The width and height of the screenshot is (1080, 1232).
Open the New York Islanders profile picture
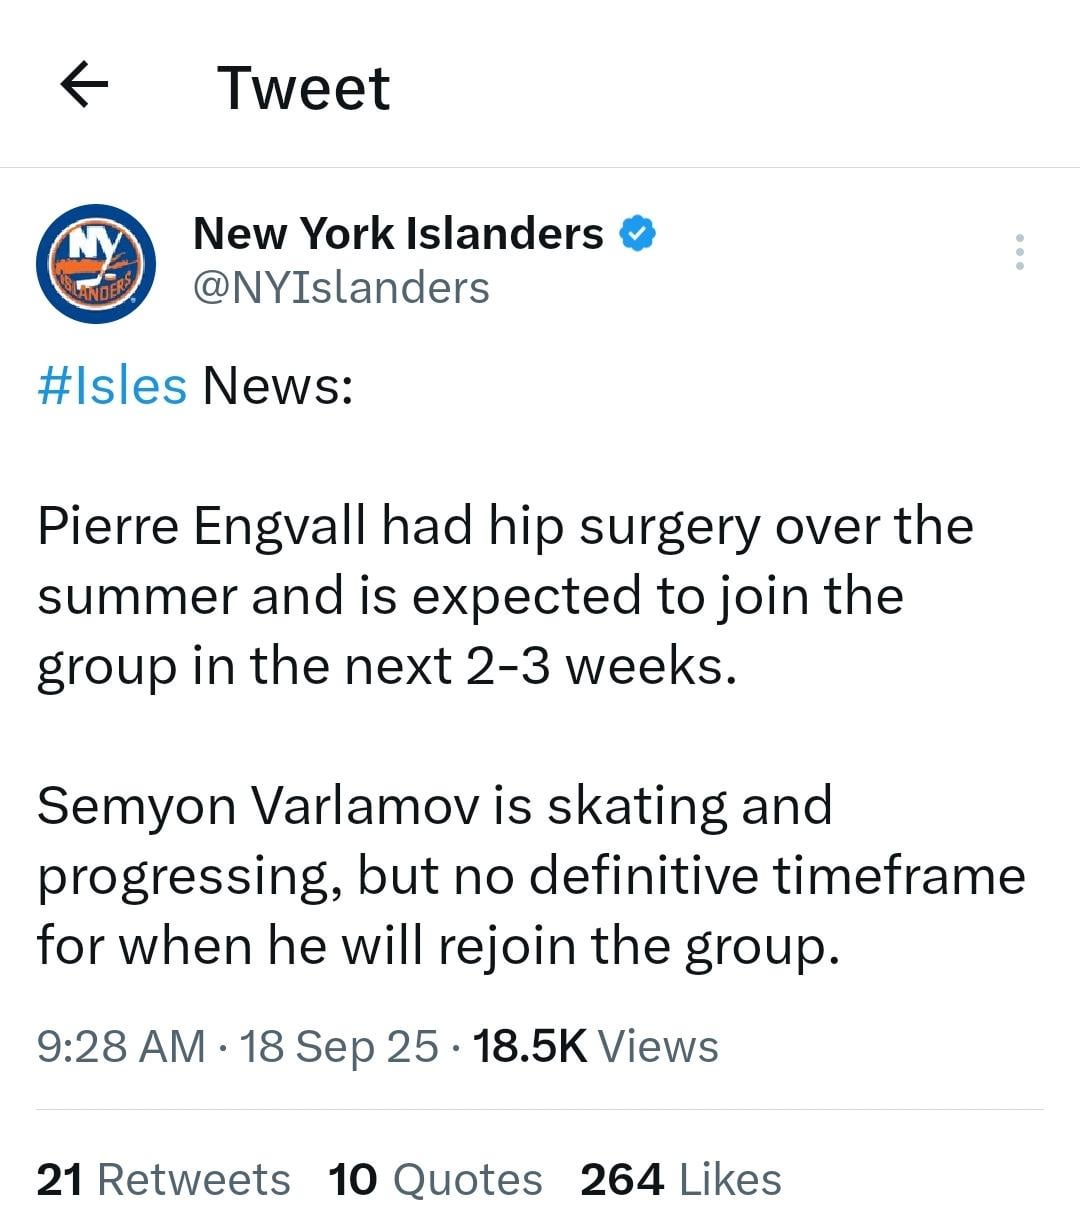96,264
